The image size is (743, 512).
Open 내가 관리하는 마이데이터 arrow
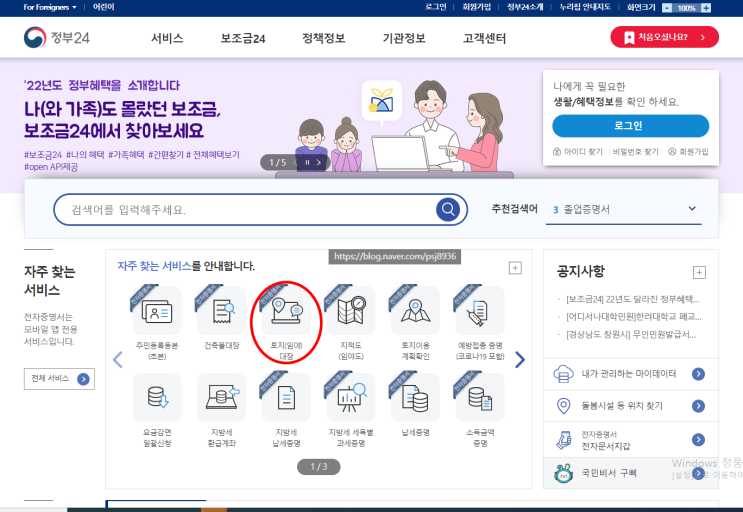[x=698, y=374]
